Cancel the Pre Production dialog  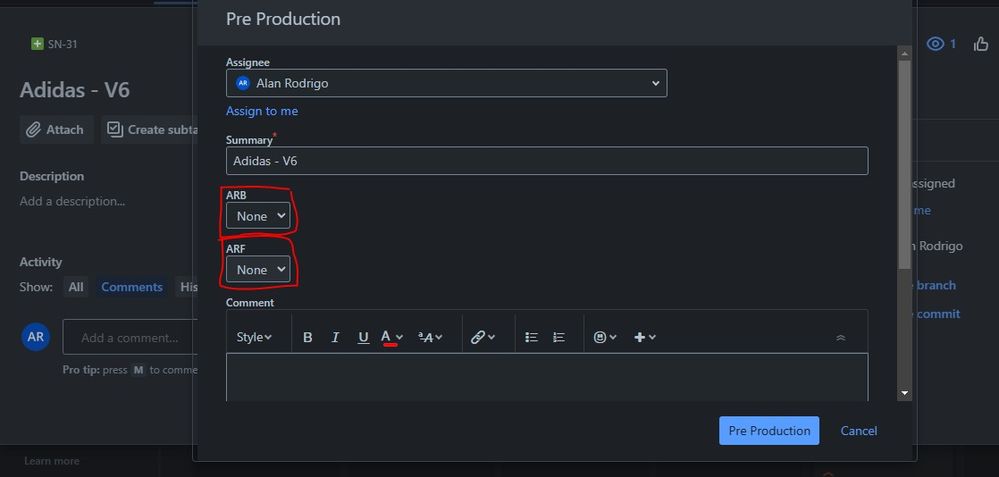(859, 431)
